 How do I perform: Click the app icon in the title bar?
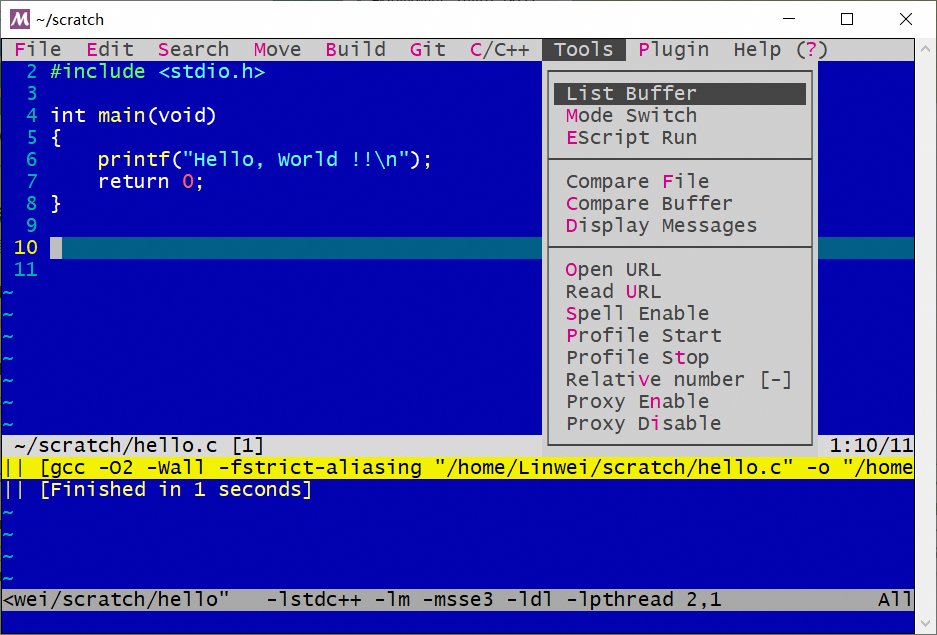[x=18, y=18]
